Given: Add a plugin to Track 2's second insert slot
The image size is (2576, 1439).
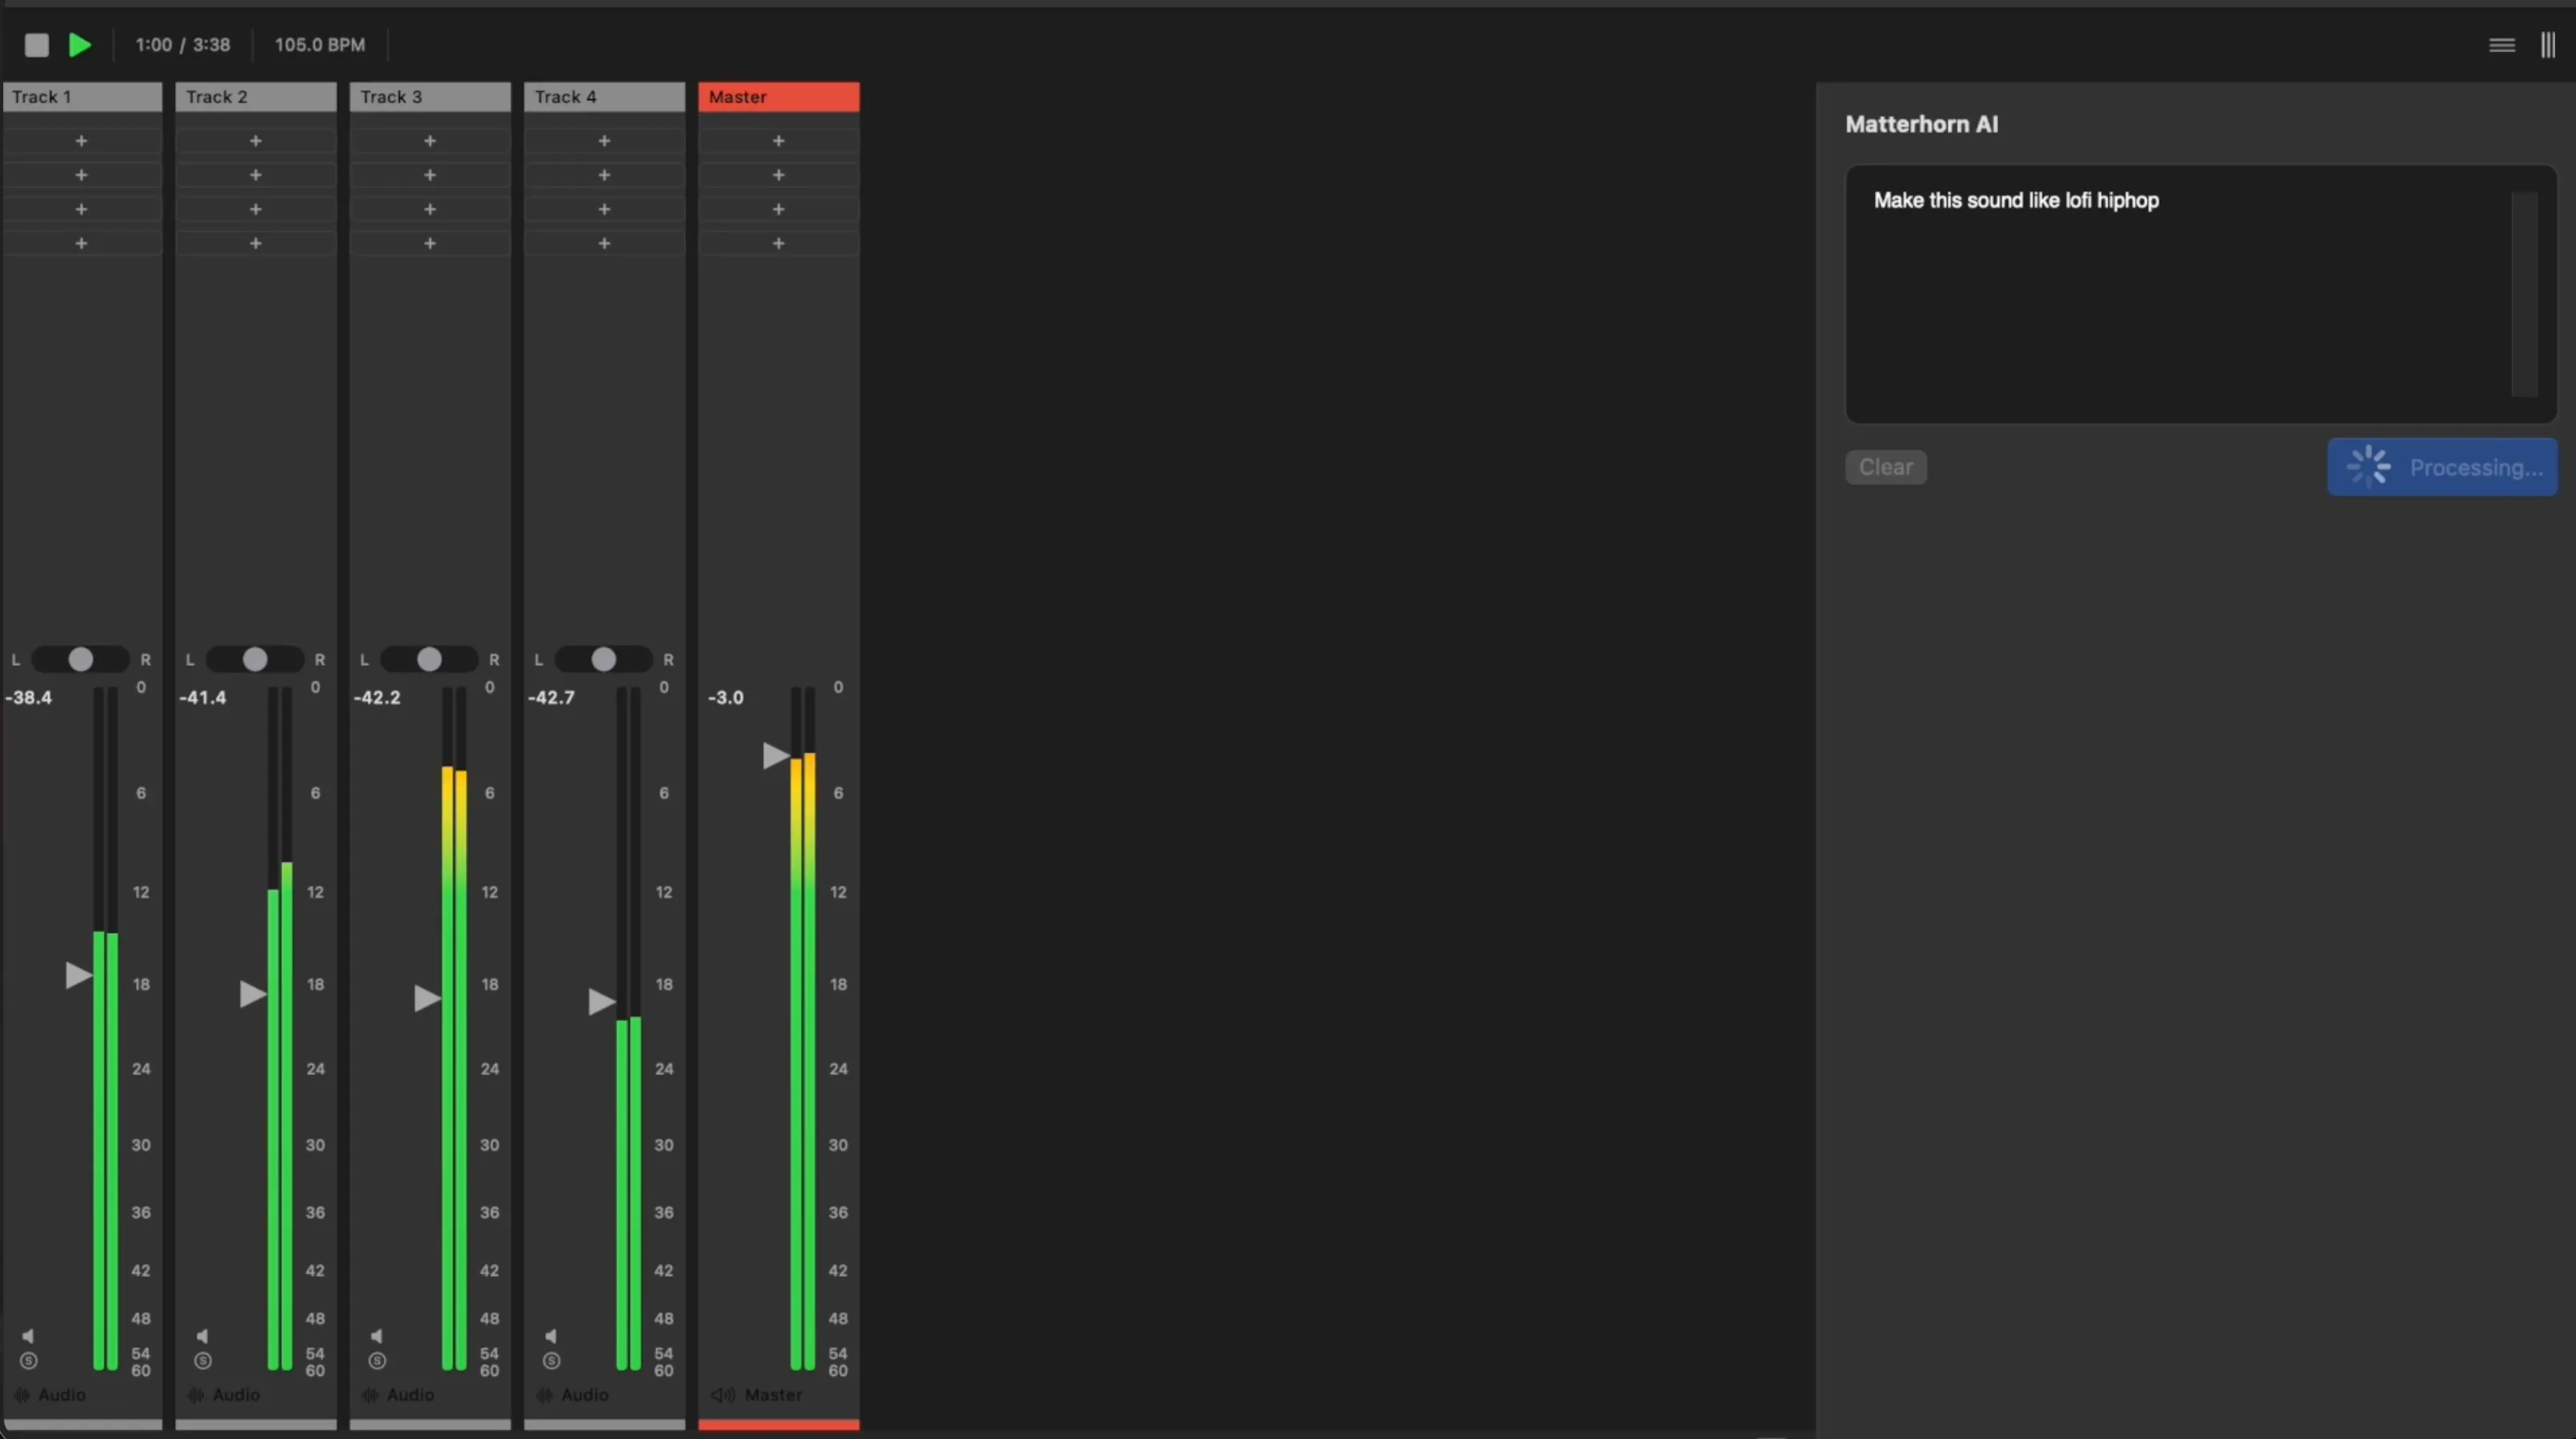Looking at the screenshot, I should [256, 175].
